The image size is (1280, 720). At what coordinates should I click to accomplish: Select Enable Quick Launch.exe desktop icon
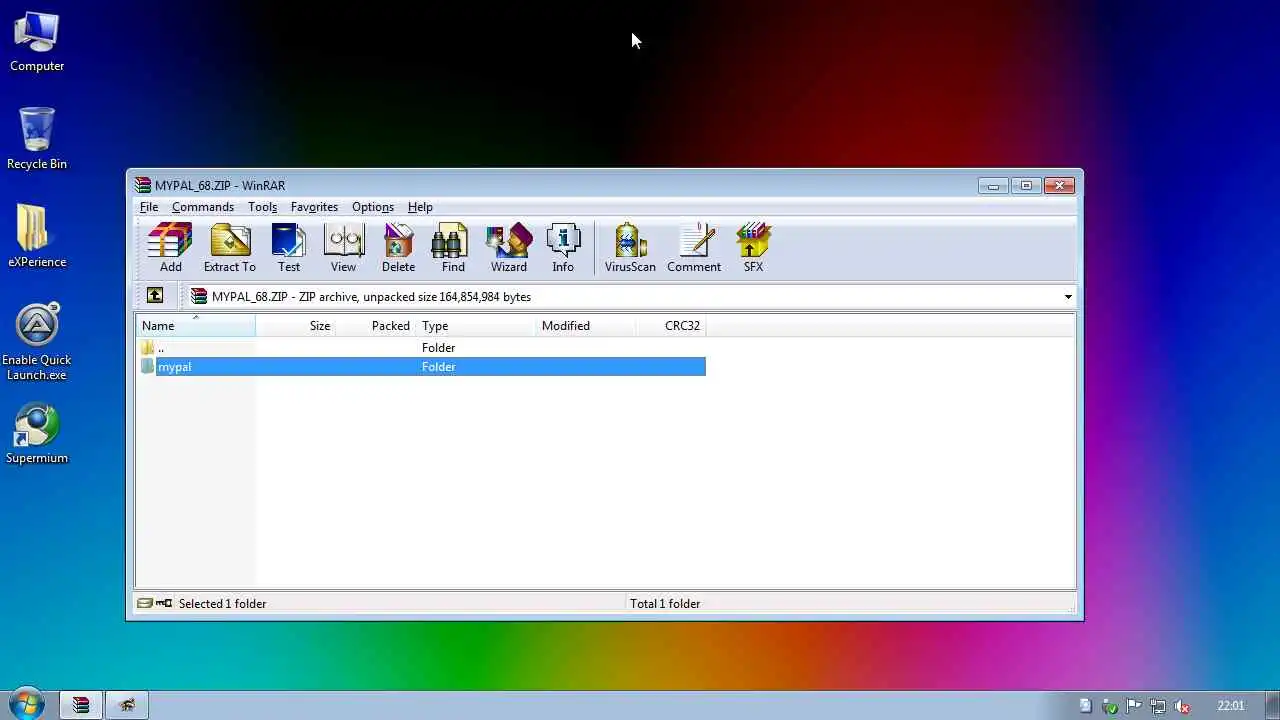point(37,342)
